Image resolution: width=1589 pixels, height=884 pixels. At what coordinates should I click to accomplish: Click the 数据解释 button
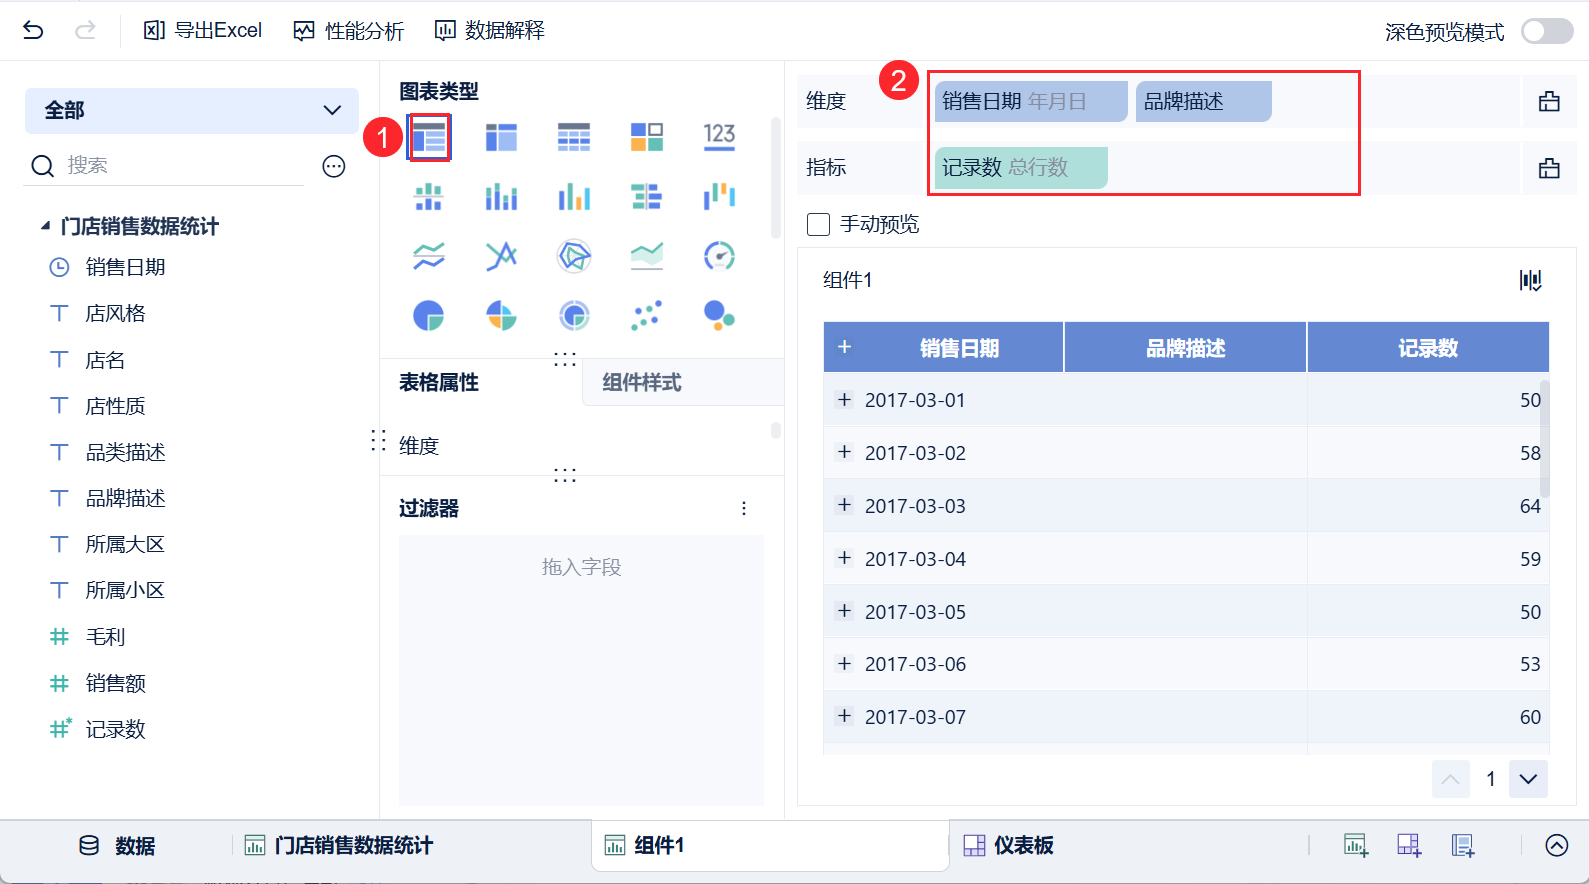coord(490,31)
